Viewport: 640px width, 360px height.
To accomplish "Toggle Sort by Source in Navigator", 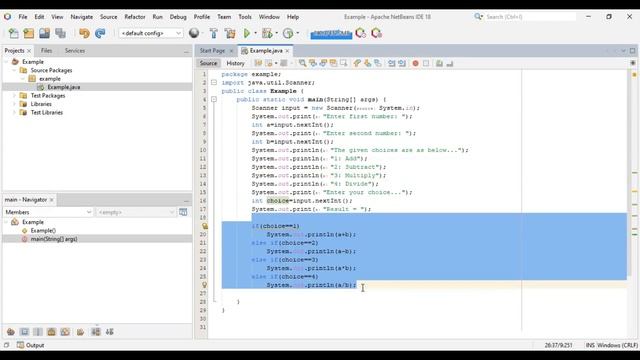I will [109, 332].
